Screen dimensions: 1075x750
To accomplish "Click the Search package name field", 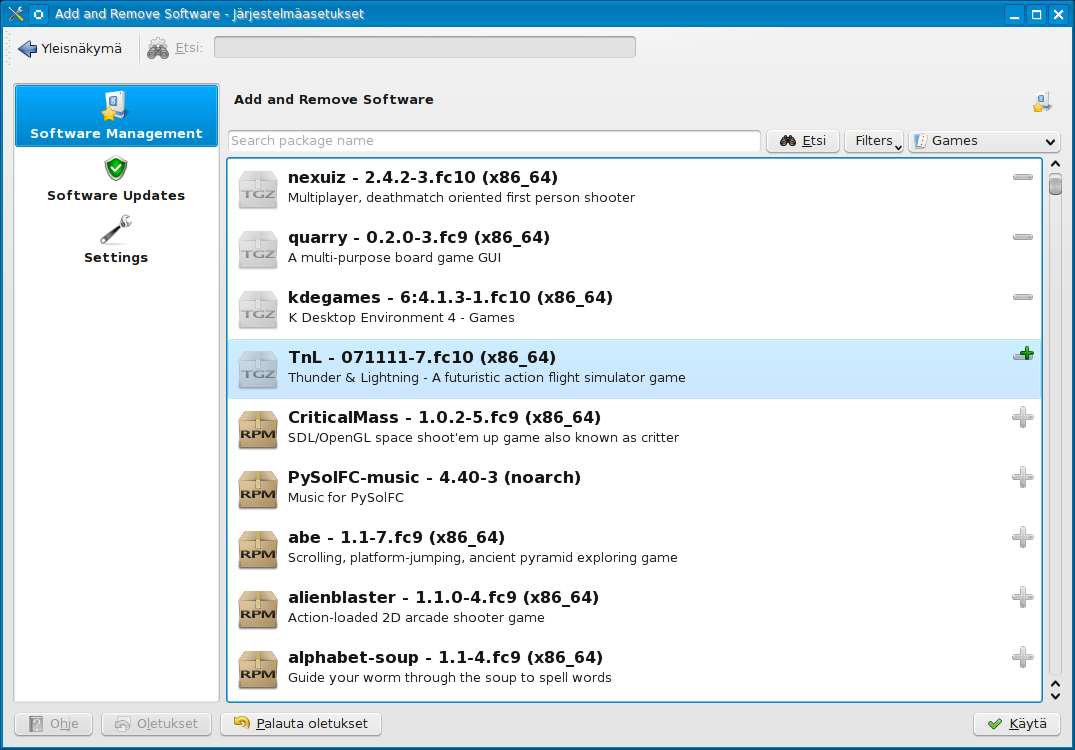I will pyautogui.click(x=494, y=141).
